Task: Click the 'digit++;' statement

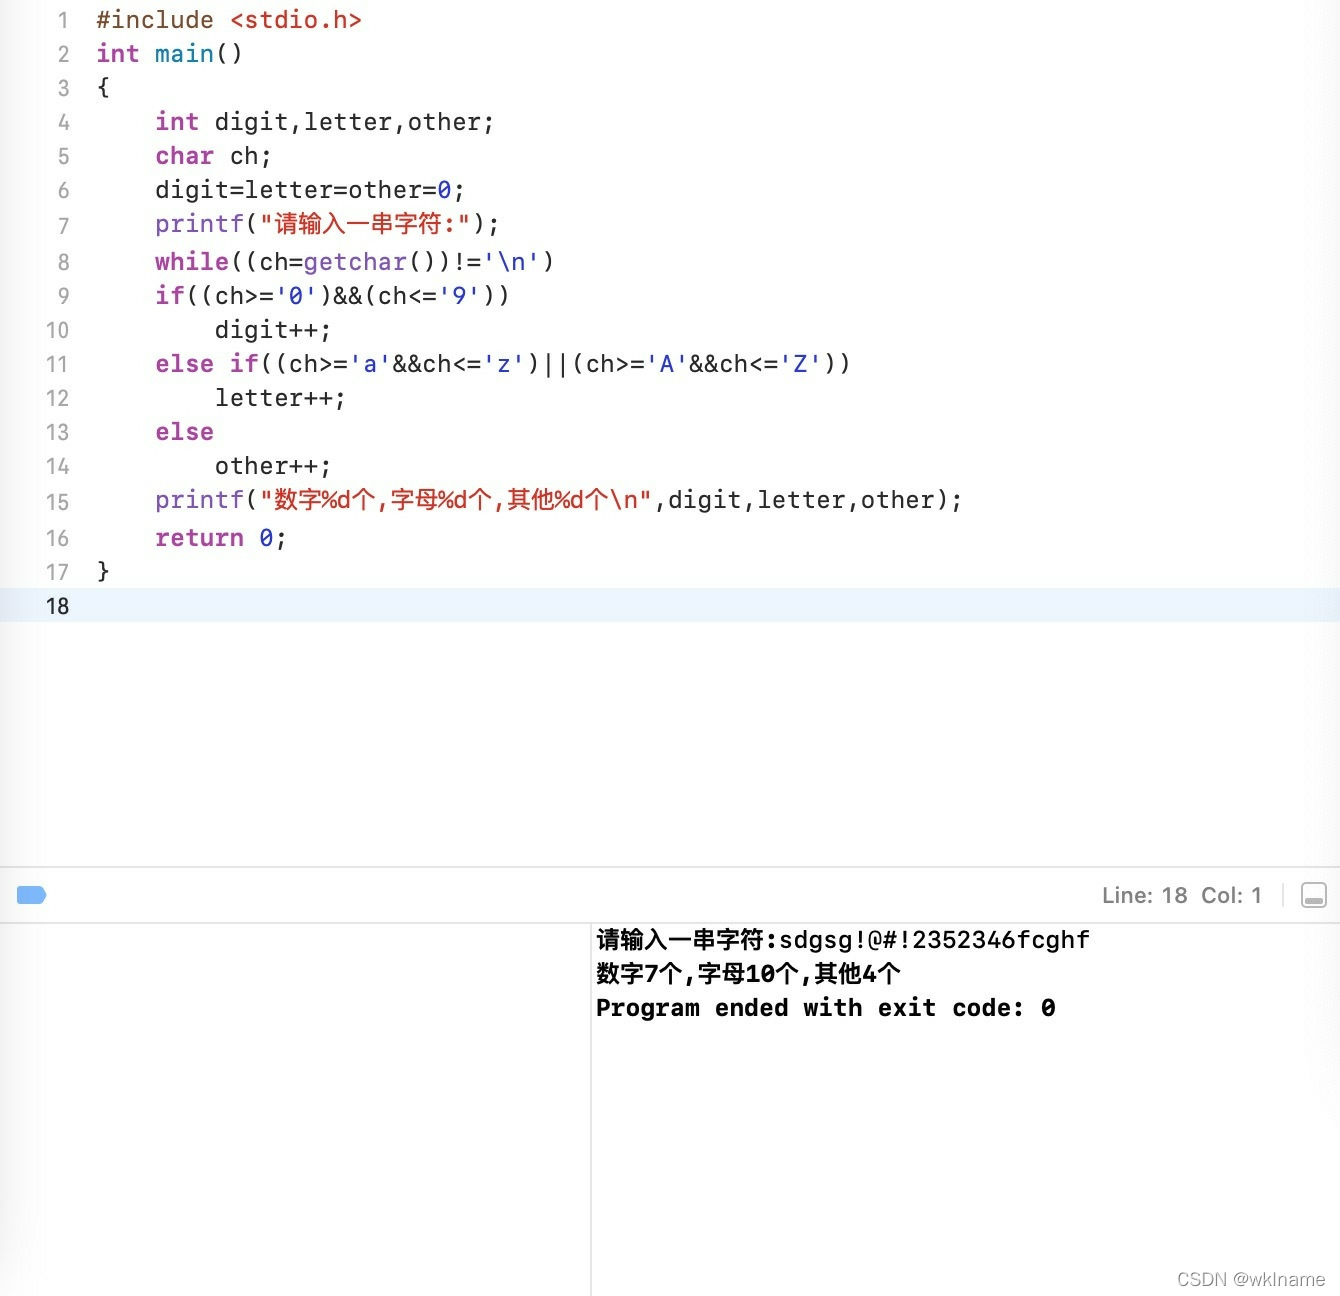Action: [273, 330]
